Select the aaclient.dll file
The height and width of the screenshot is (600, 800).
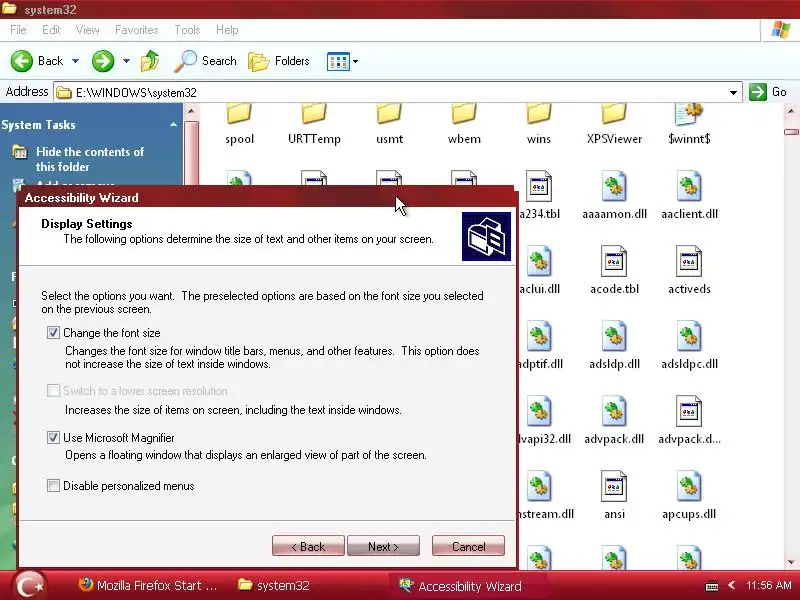pos(689,195)
